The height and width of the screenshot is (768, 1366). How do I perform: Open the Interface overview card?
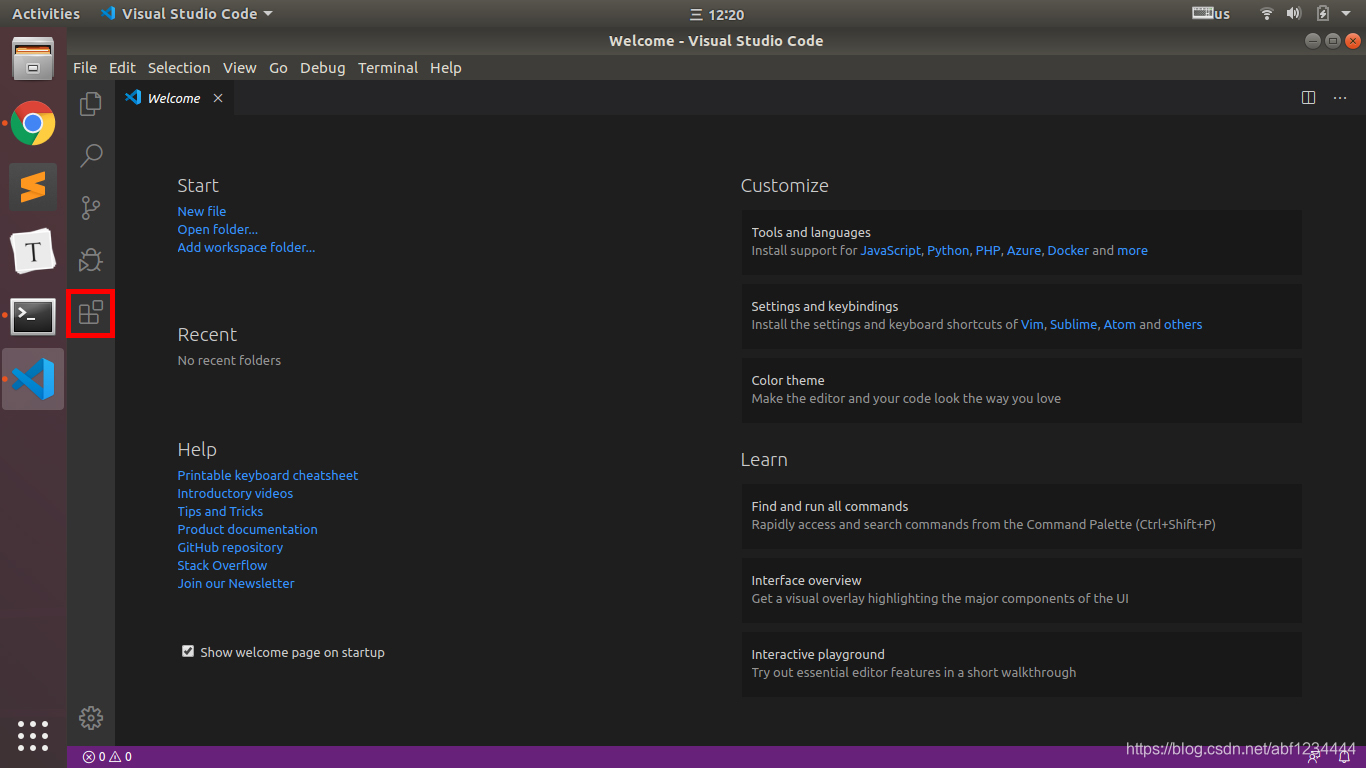(x=1021, y=589)
